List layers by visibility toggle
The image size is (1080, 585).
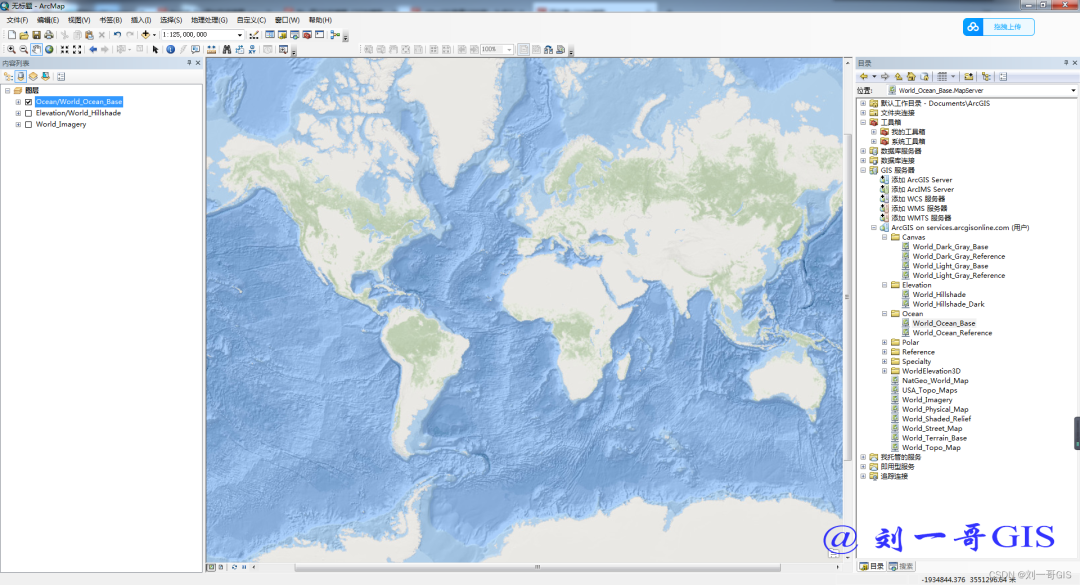click(x=33, y=76)
